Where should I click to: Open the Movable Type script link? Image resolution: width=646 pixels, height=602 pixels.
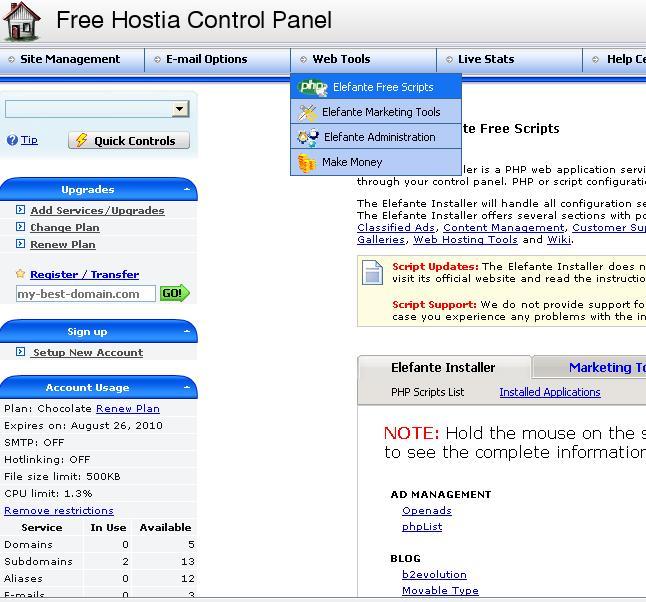(x=440, y=590)
